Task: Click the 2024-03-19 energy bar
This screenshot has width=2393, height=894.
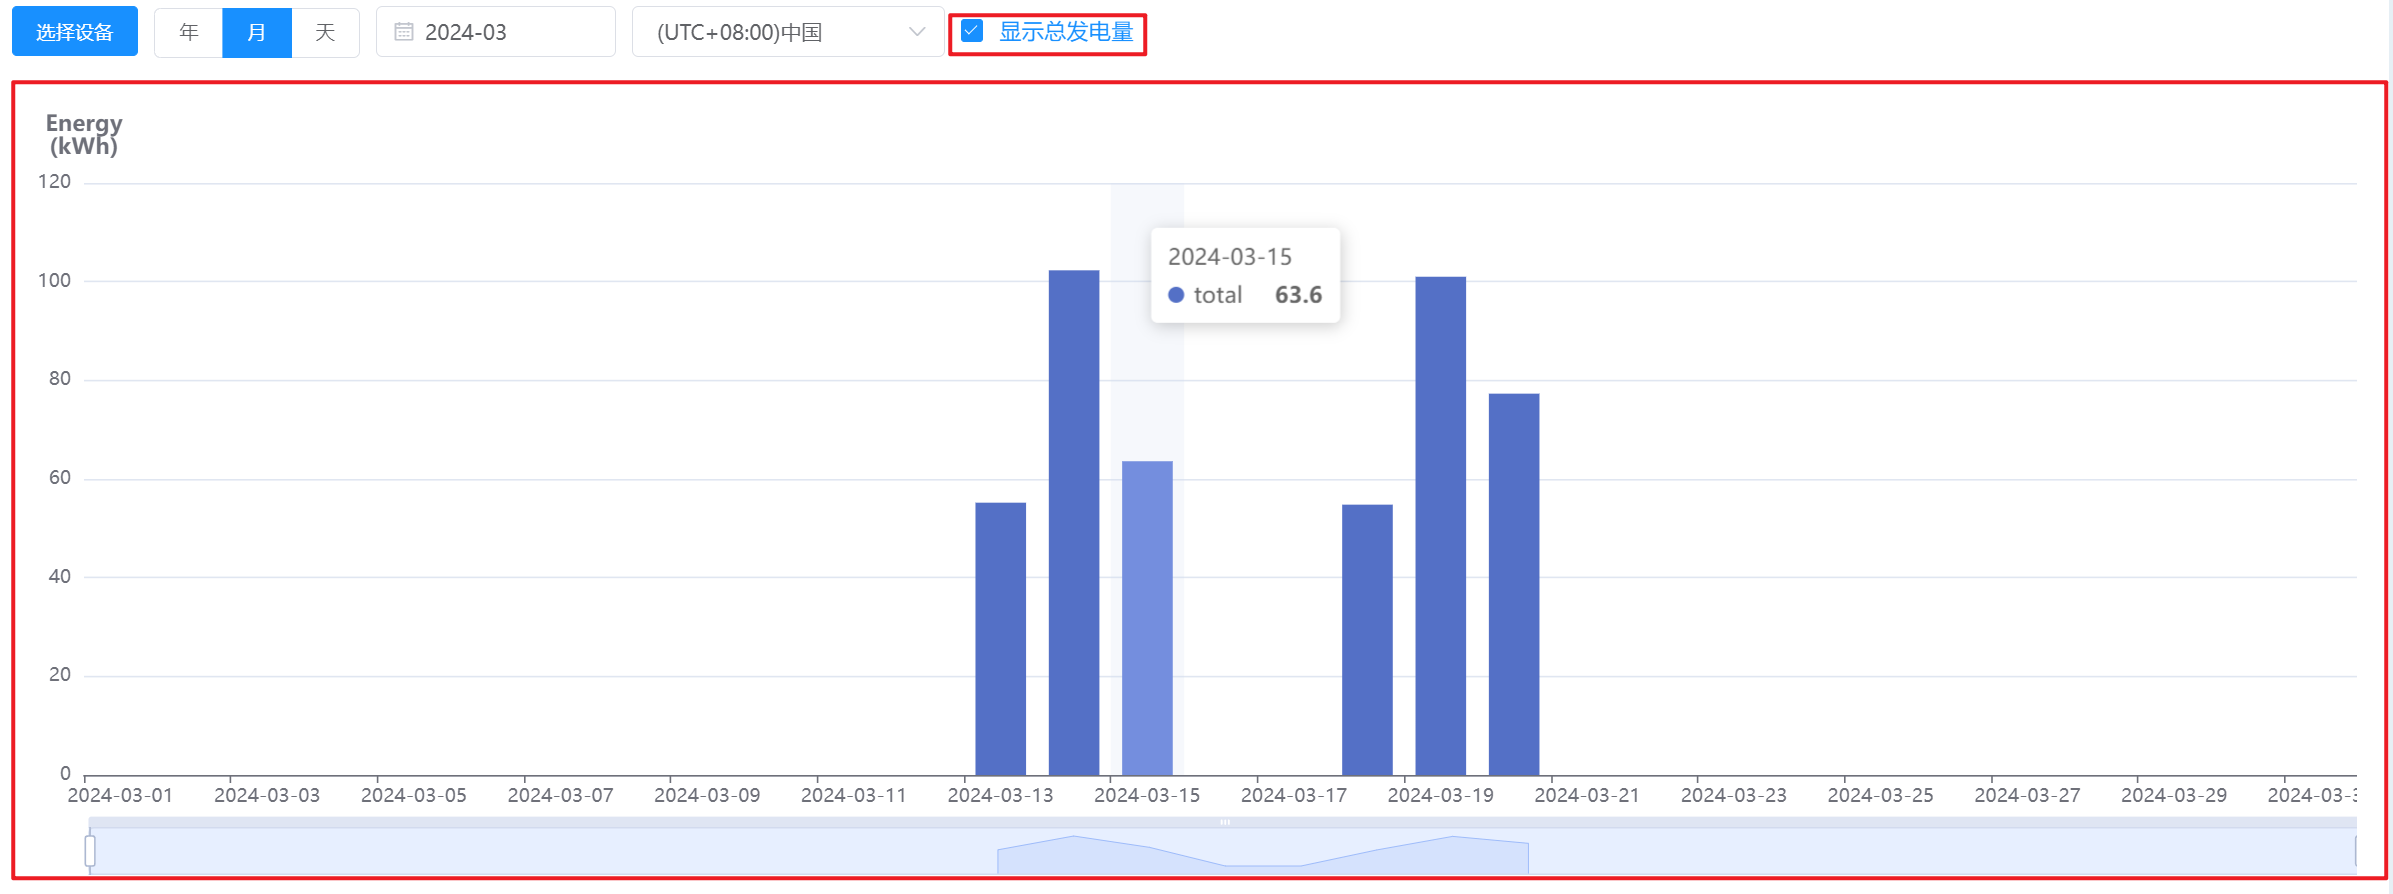Action: (1441, 526)
